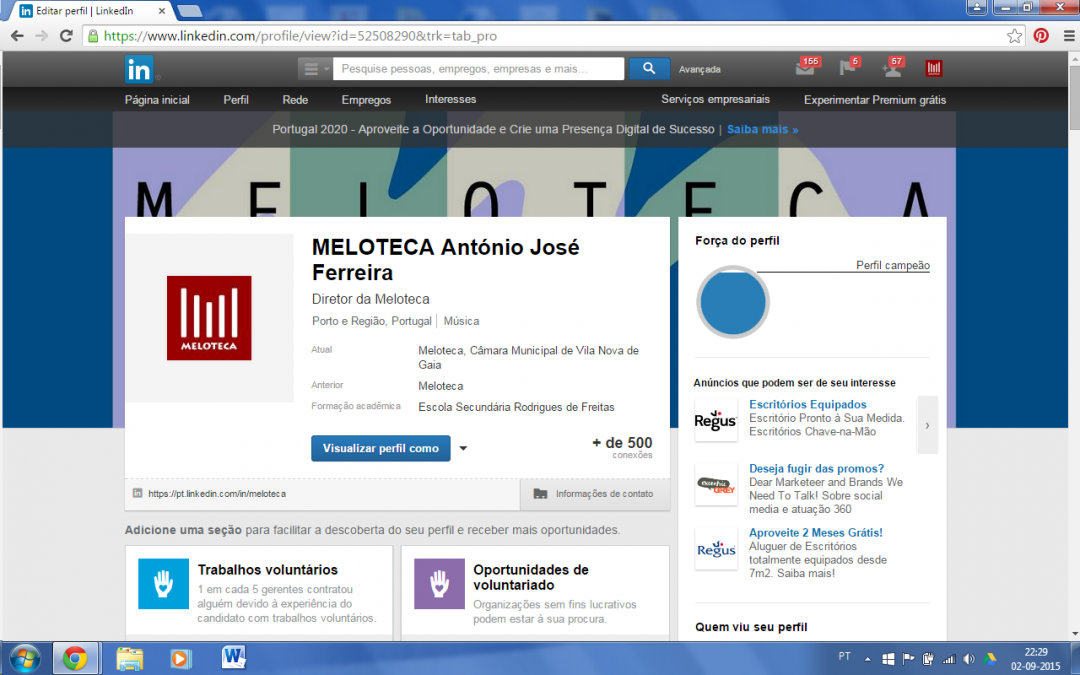The height and width of the screenshot is (675, 1080).
Task: Open the notifications flag icon
Action: [848, 68]
